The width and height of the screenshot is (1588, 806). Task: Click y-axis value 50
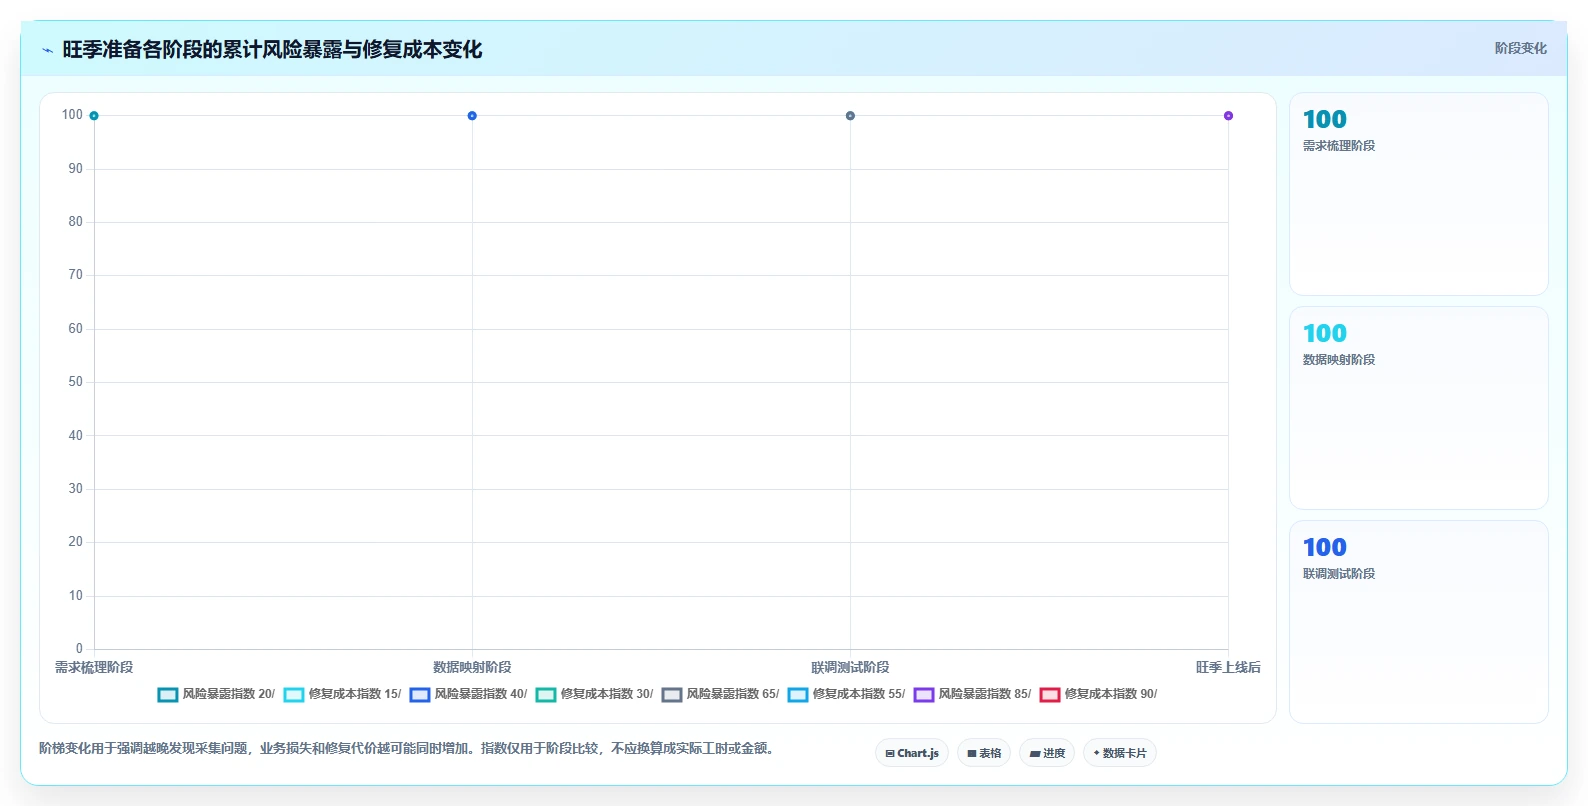point(76,382)
